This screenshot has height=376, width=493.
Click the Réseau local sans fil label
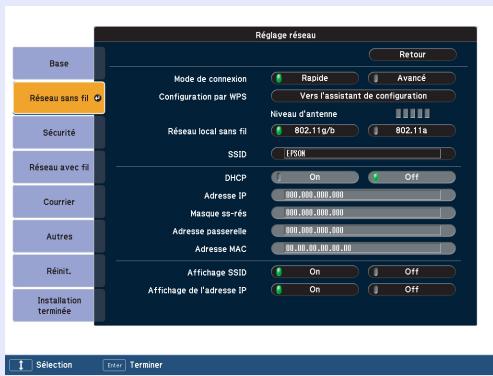[x=207, y=131]
